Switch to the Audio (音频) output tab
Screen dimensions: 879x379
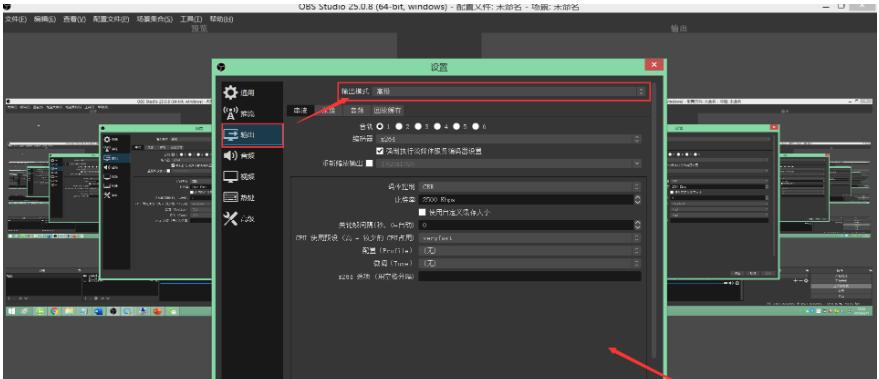(x=356, y=110)
